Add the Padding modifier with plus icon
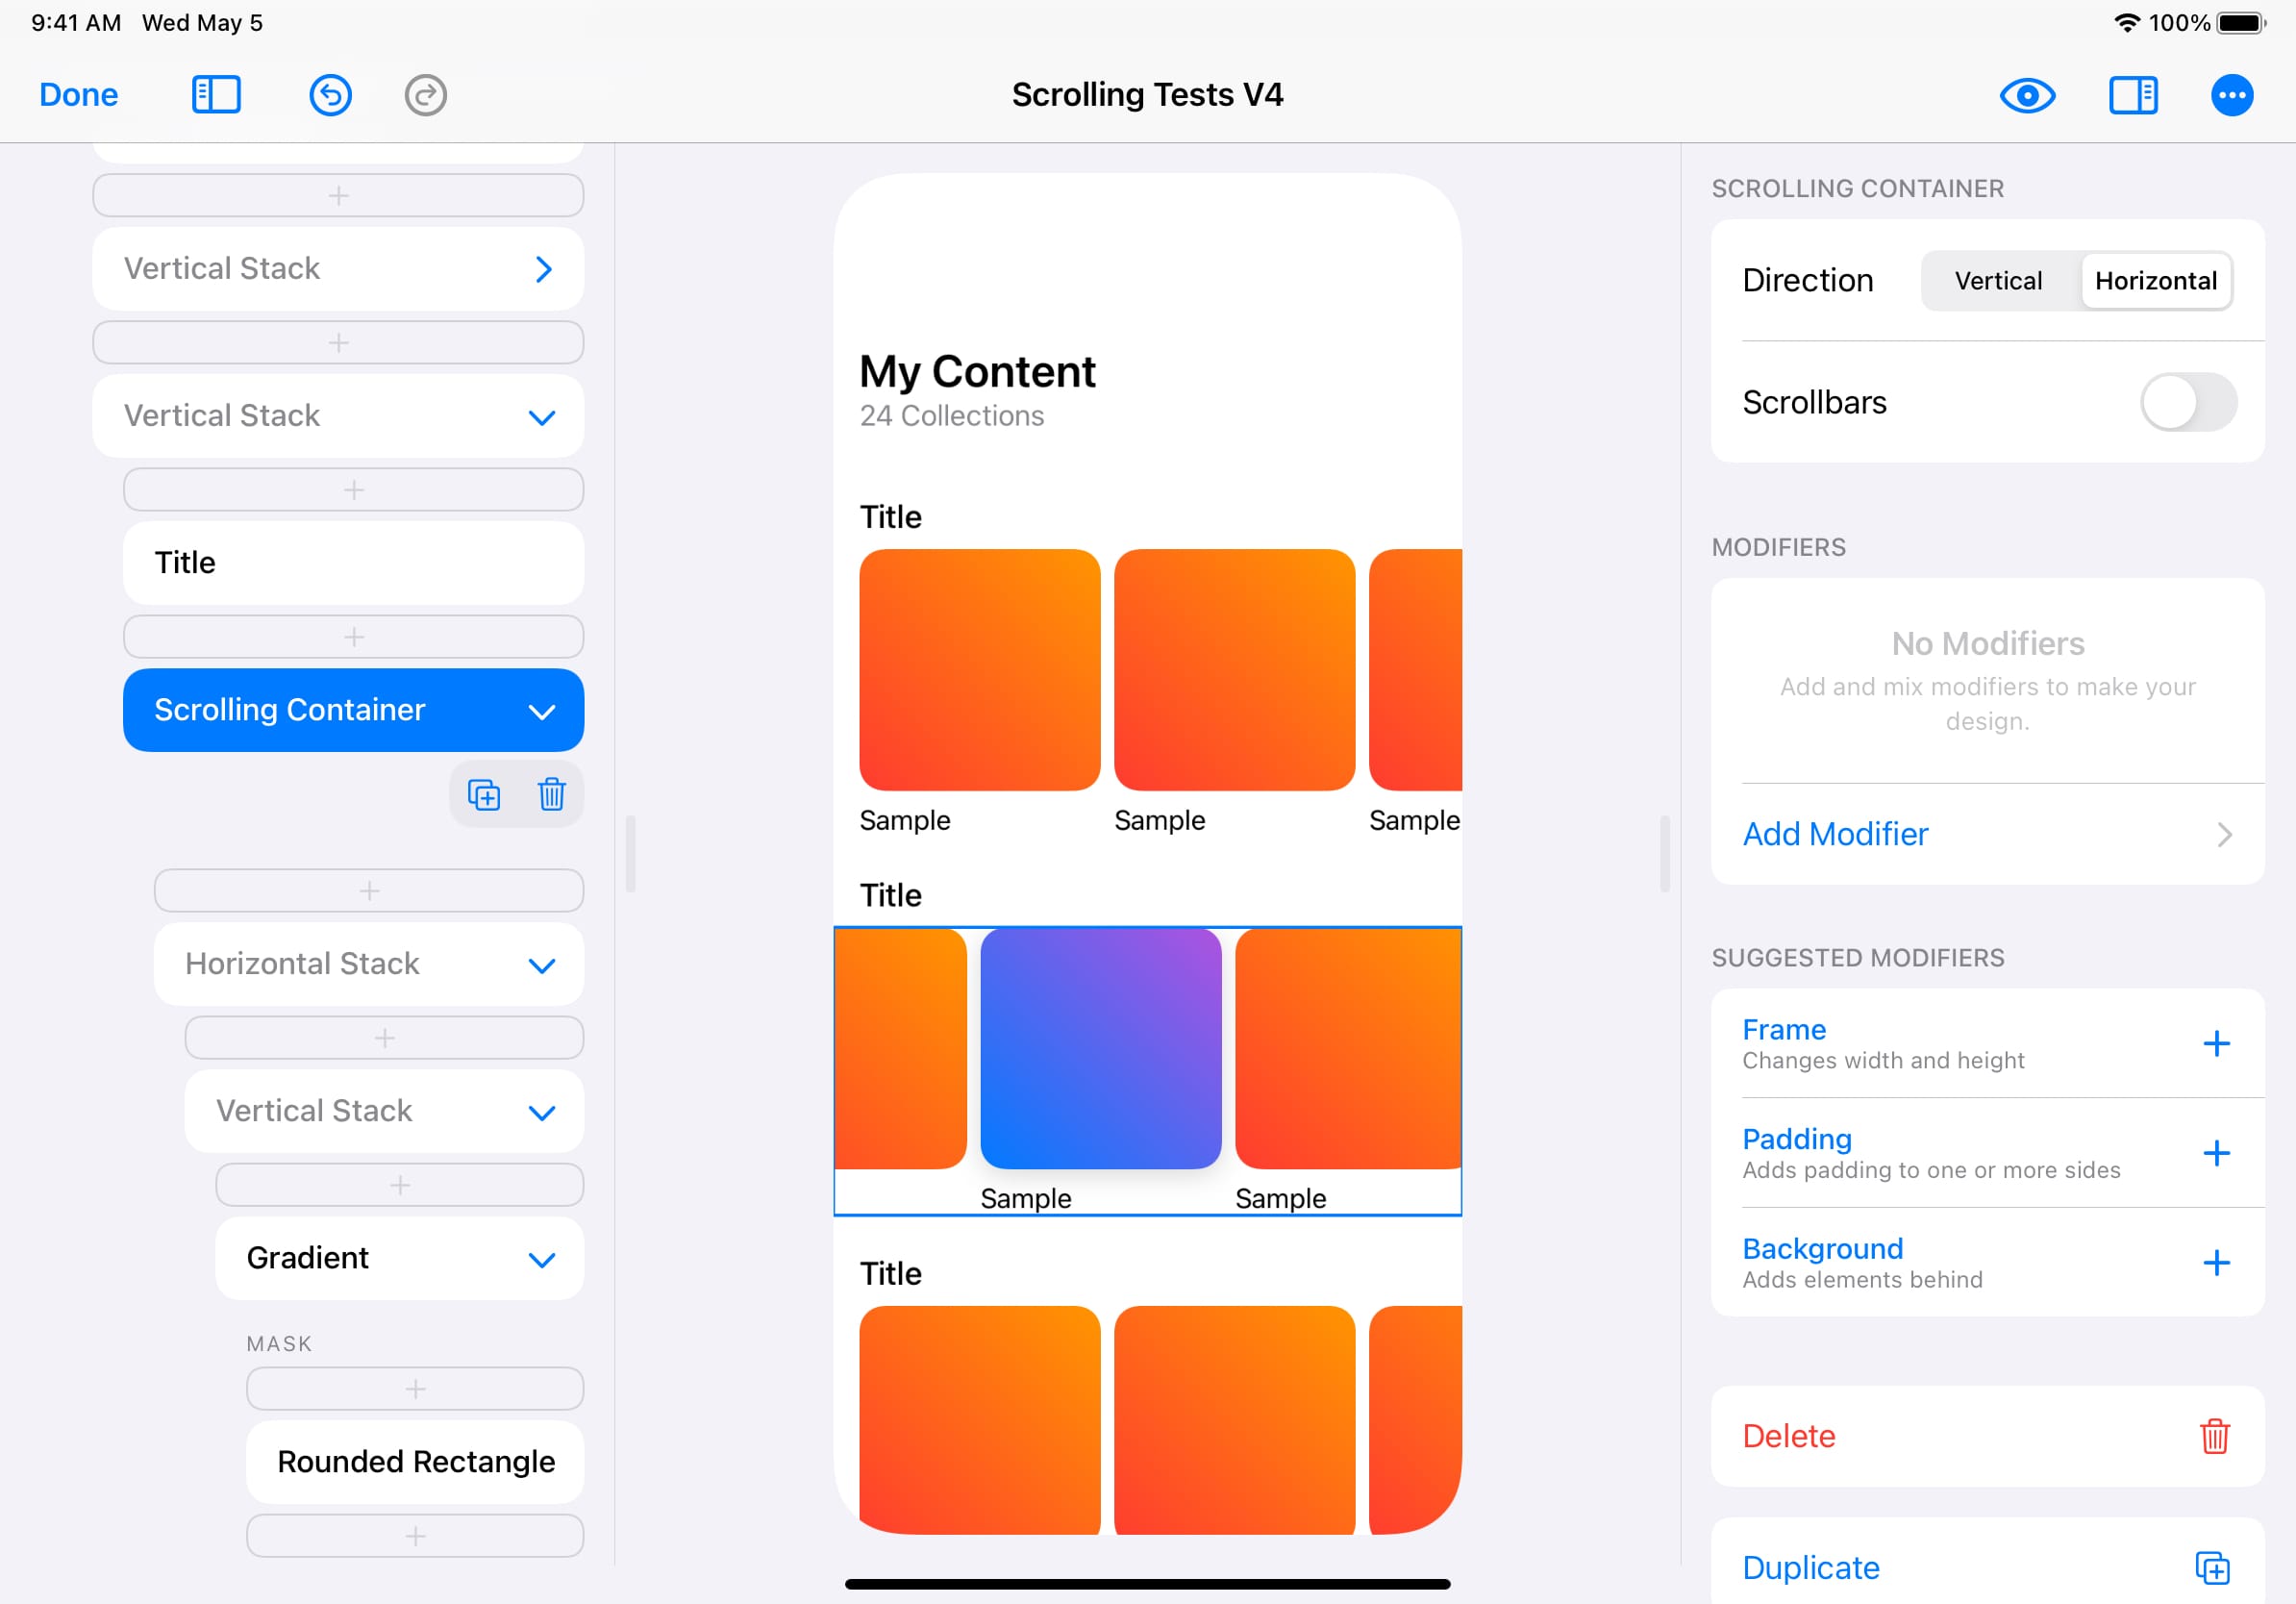The image size is (2296, 1604). [x=2216, y=1153]
